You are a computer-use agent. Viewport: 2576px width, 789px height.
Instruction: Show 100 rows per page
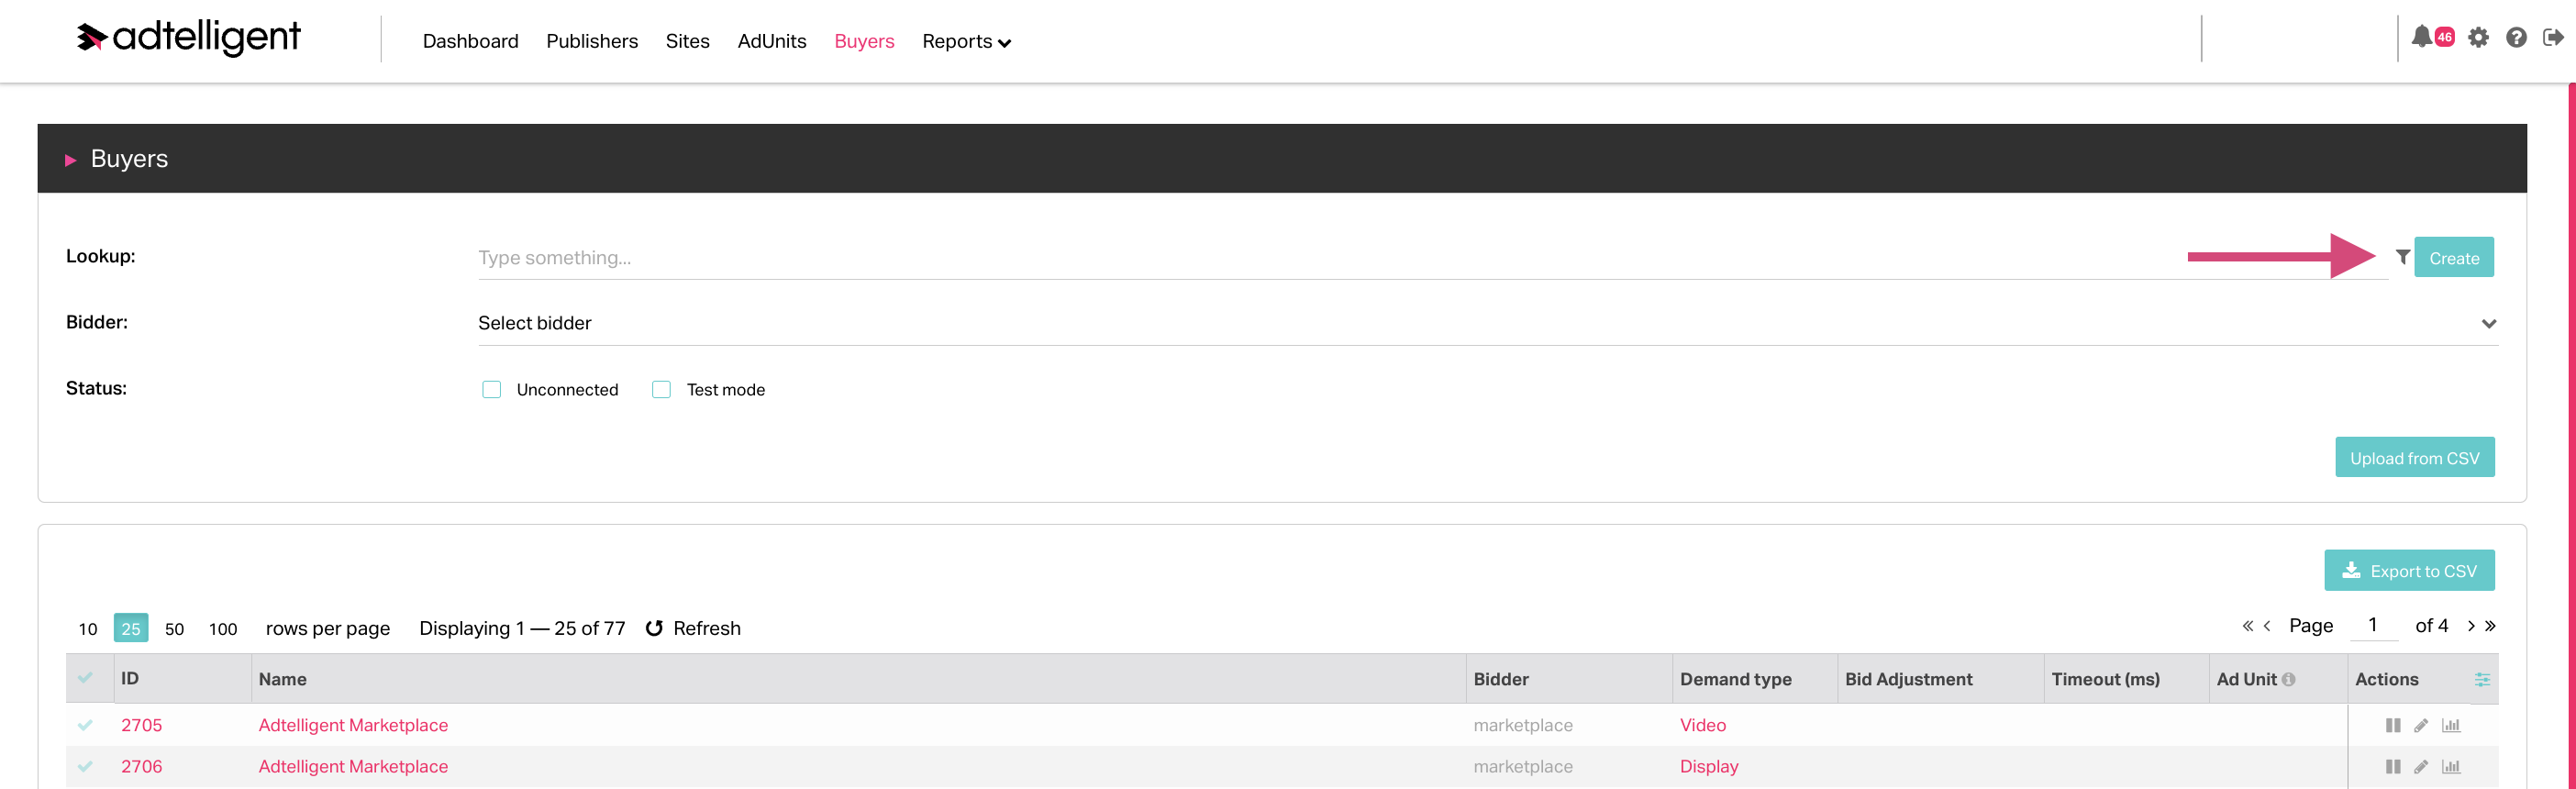tap(223, 628)
